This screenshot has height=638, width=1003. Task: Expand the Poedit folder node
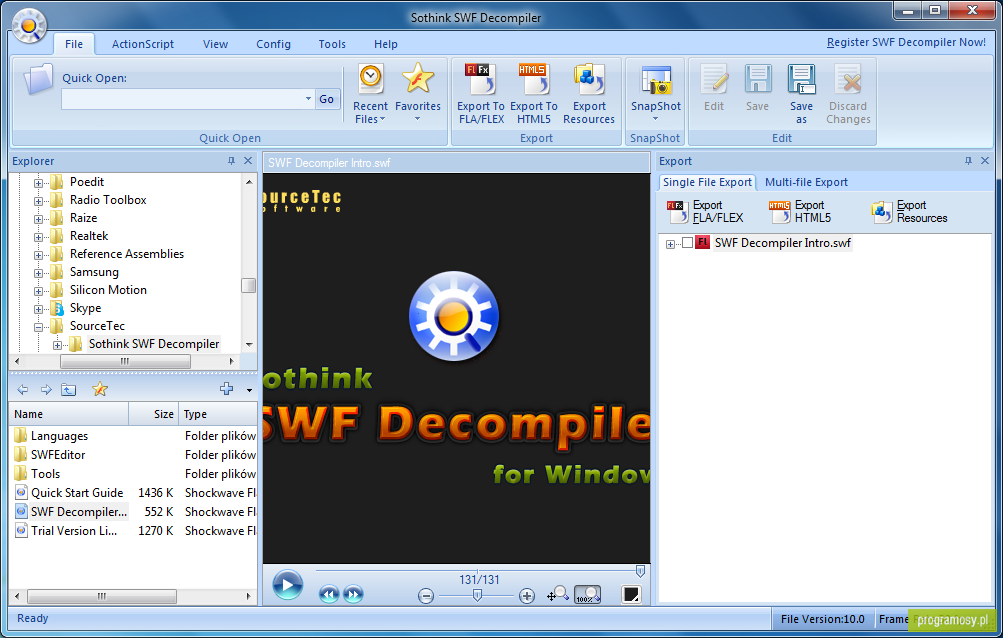point(38,183)
